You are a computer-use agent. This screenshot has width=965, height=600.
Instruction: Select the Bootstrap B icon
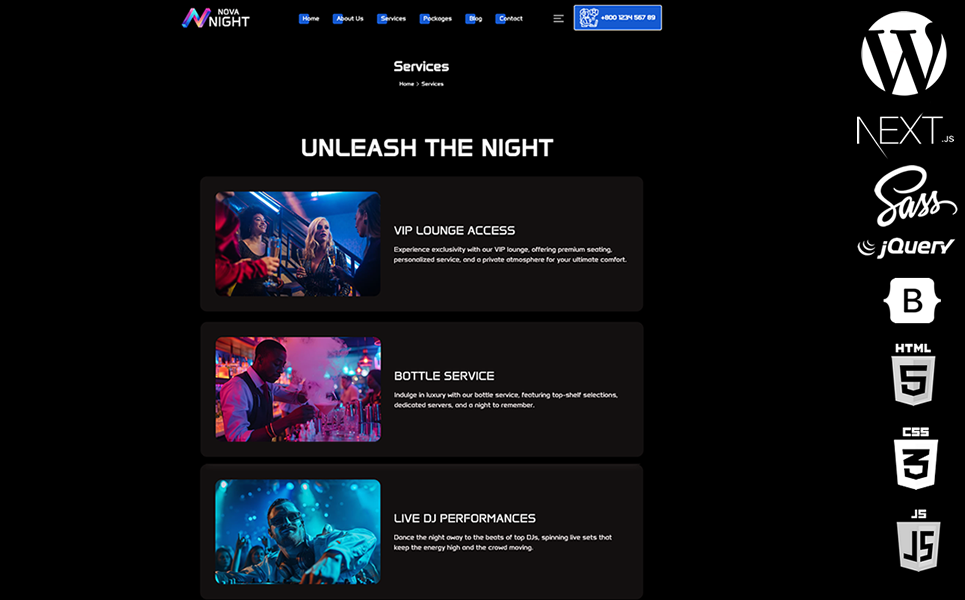[912, 300]
